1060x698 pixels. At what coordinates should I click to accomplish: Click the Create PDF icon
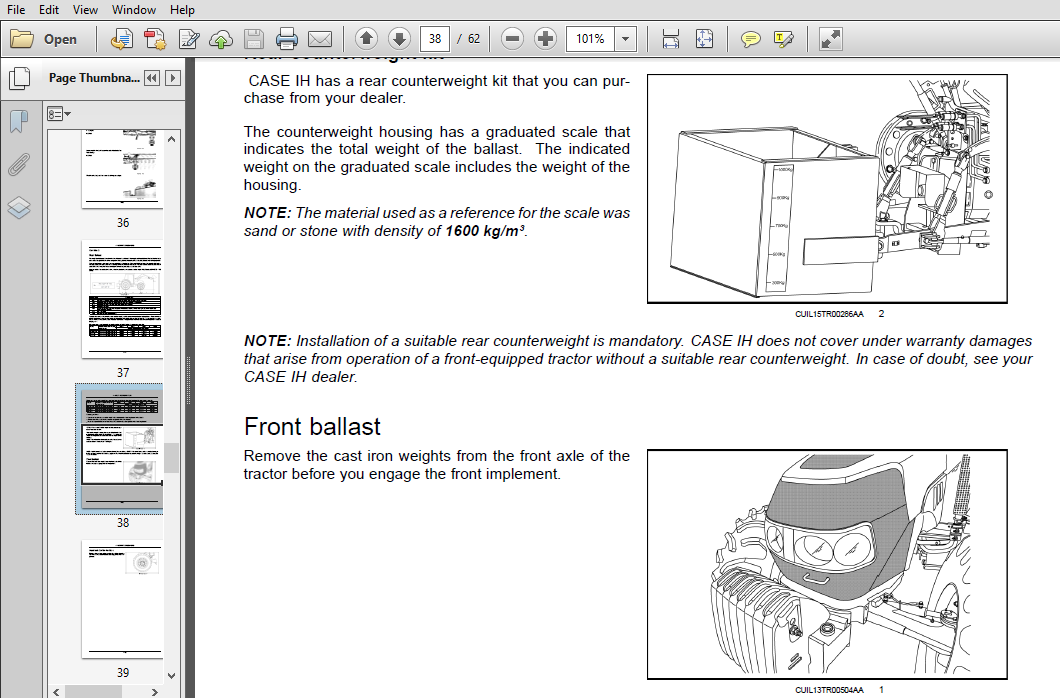pos(122,39)
